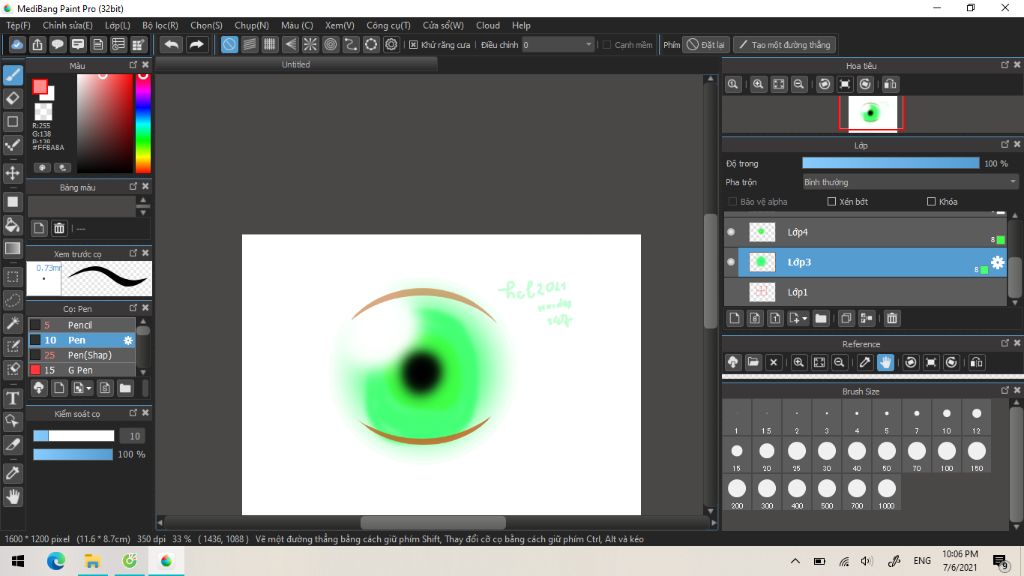Enable the radial snap guide

point(310,44)
